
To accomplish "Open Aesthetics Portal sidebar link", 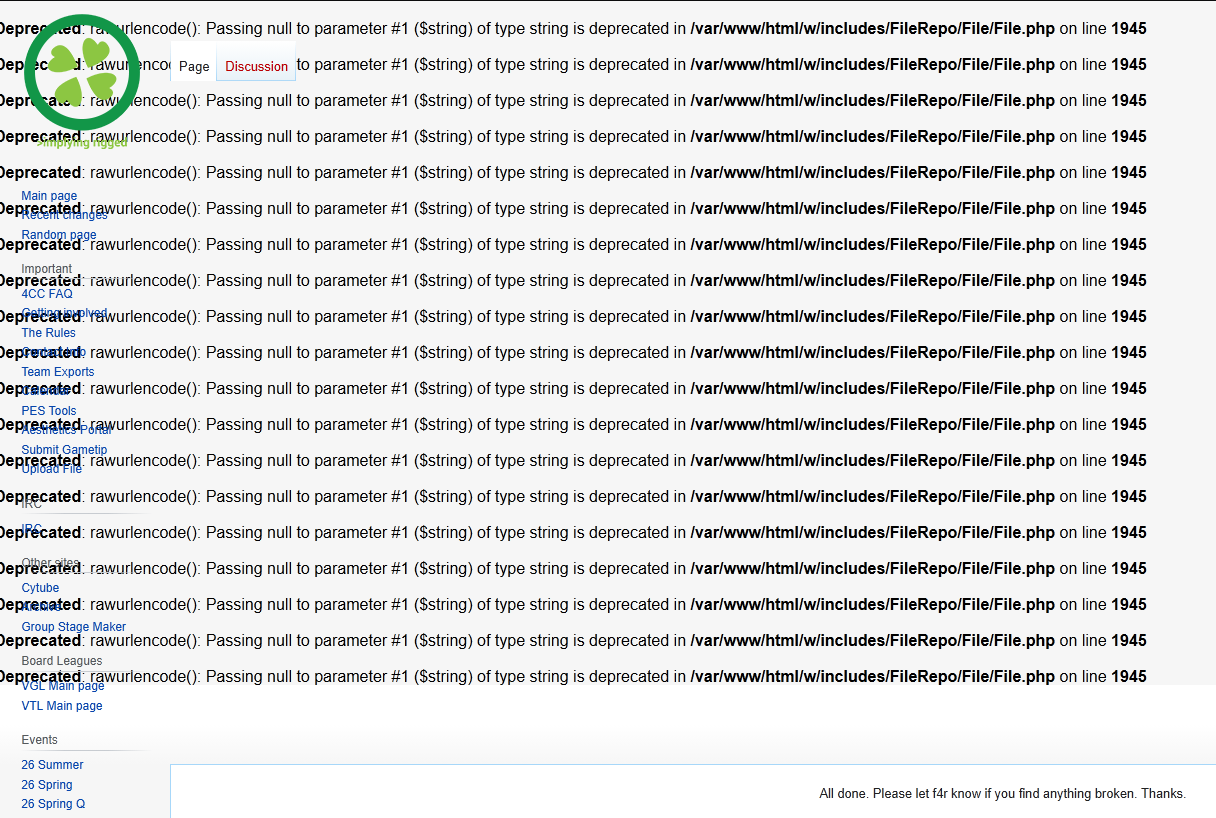I will click(x=67, y=430).
